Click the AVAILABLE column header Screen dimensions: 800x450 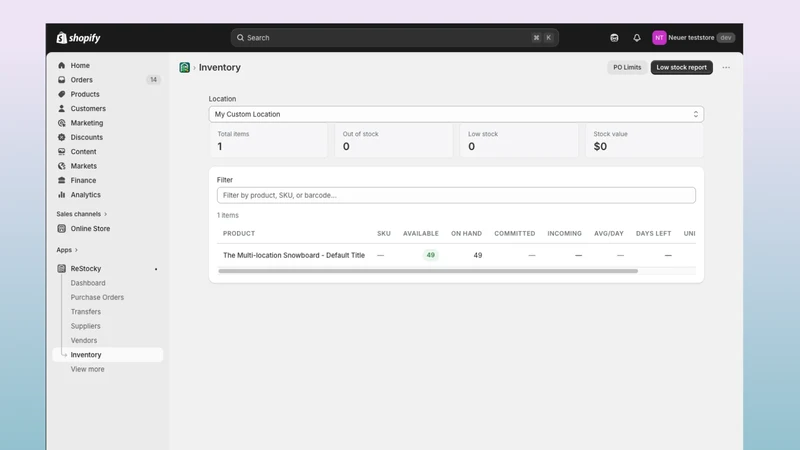[421, 233]
